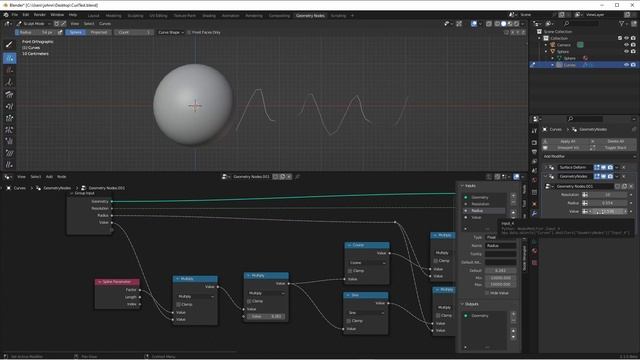
Task: Open the node editor Add menu
Action: (49, 177)
